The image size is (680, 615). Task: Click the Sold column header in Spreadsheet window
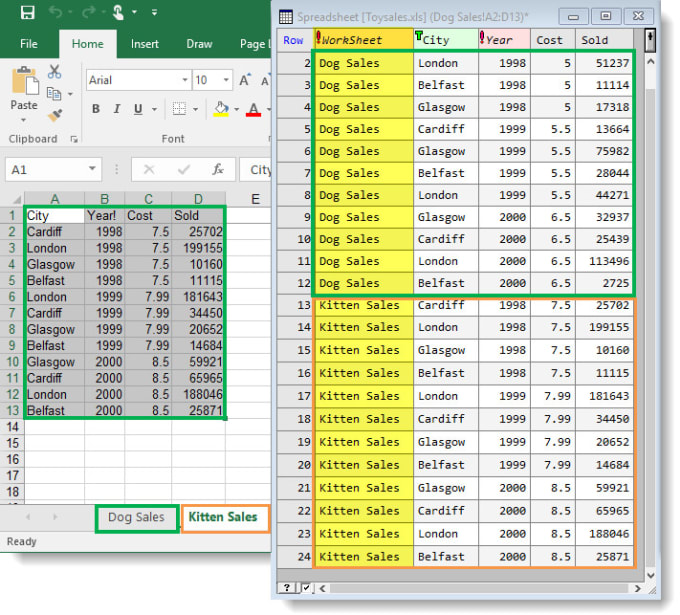click(x=605, y=40)
